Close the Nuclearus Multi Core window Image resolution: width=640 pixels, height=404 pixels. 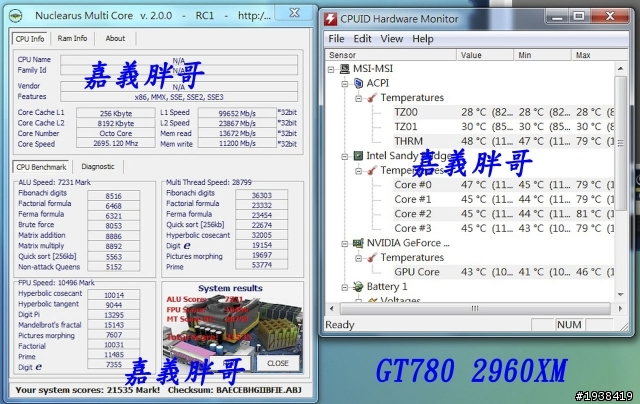295,13
